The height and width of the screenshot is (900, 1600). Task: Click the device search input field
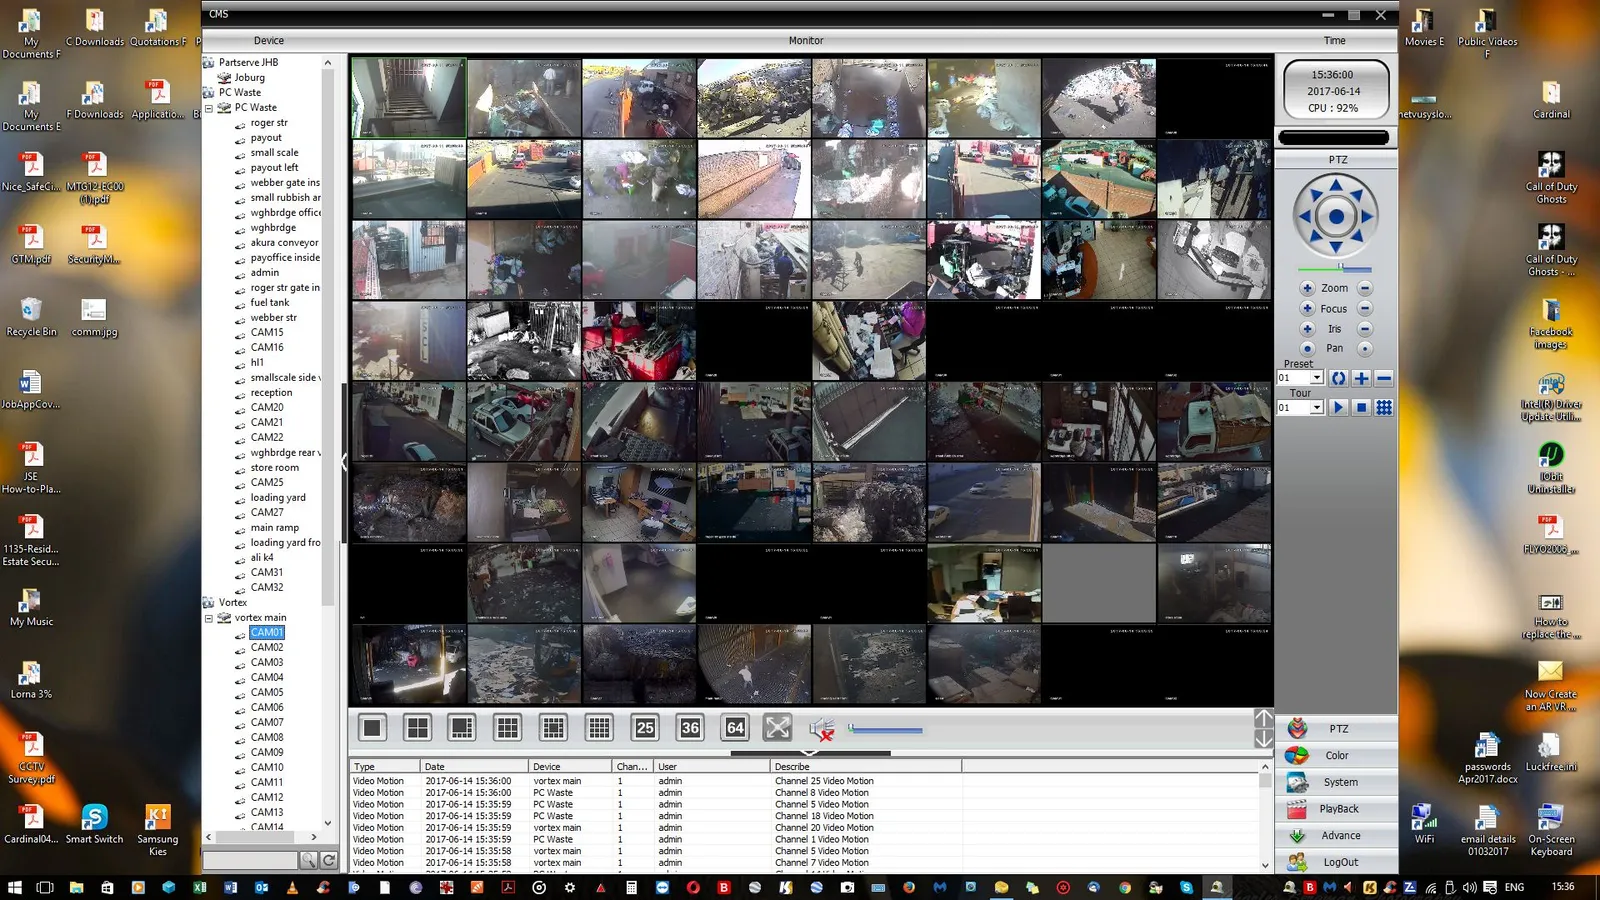(250, 860)
